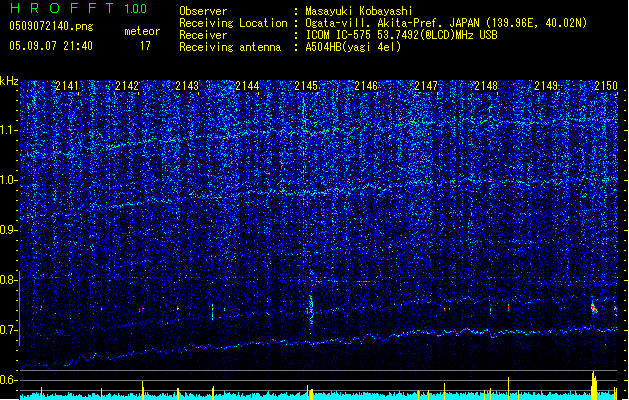Click the bright meteor echo near 2150
Viewport: 629px width, 400px height.
594,308
